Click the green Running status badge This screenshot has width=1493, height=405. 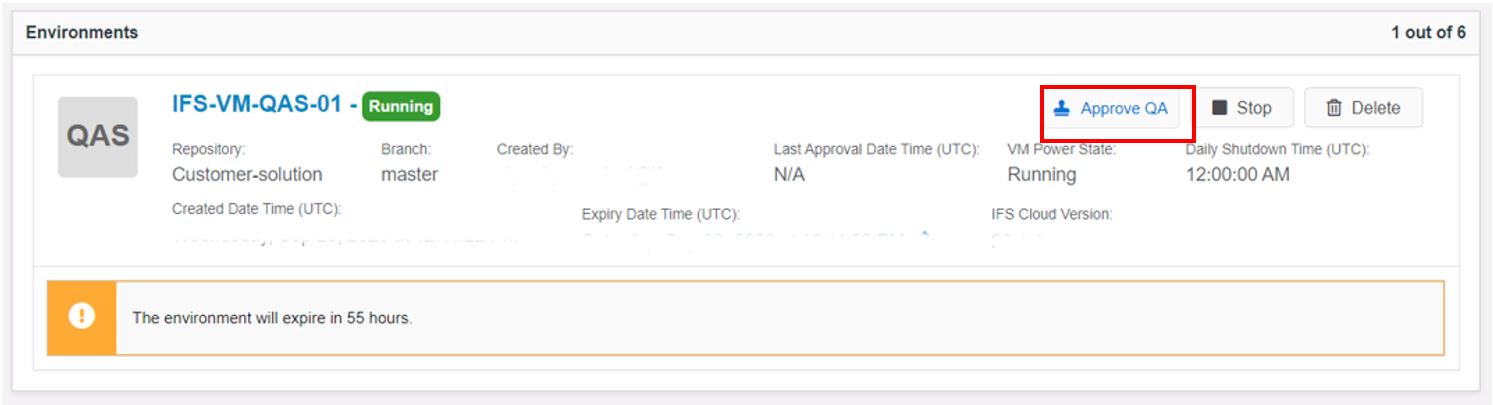pos(401,106)
